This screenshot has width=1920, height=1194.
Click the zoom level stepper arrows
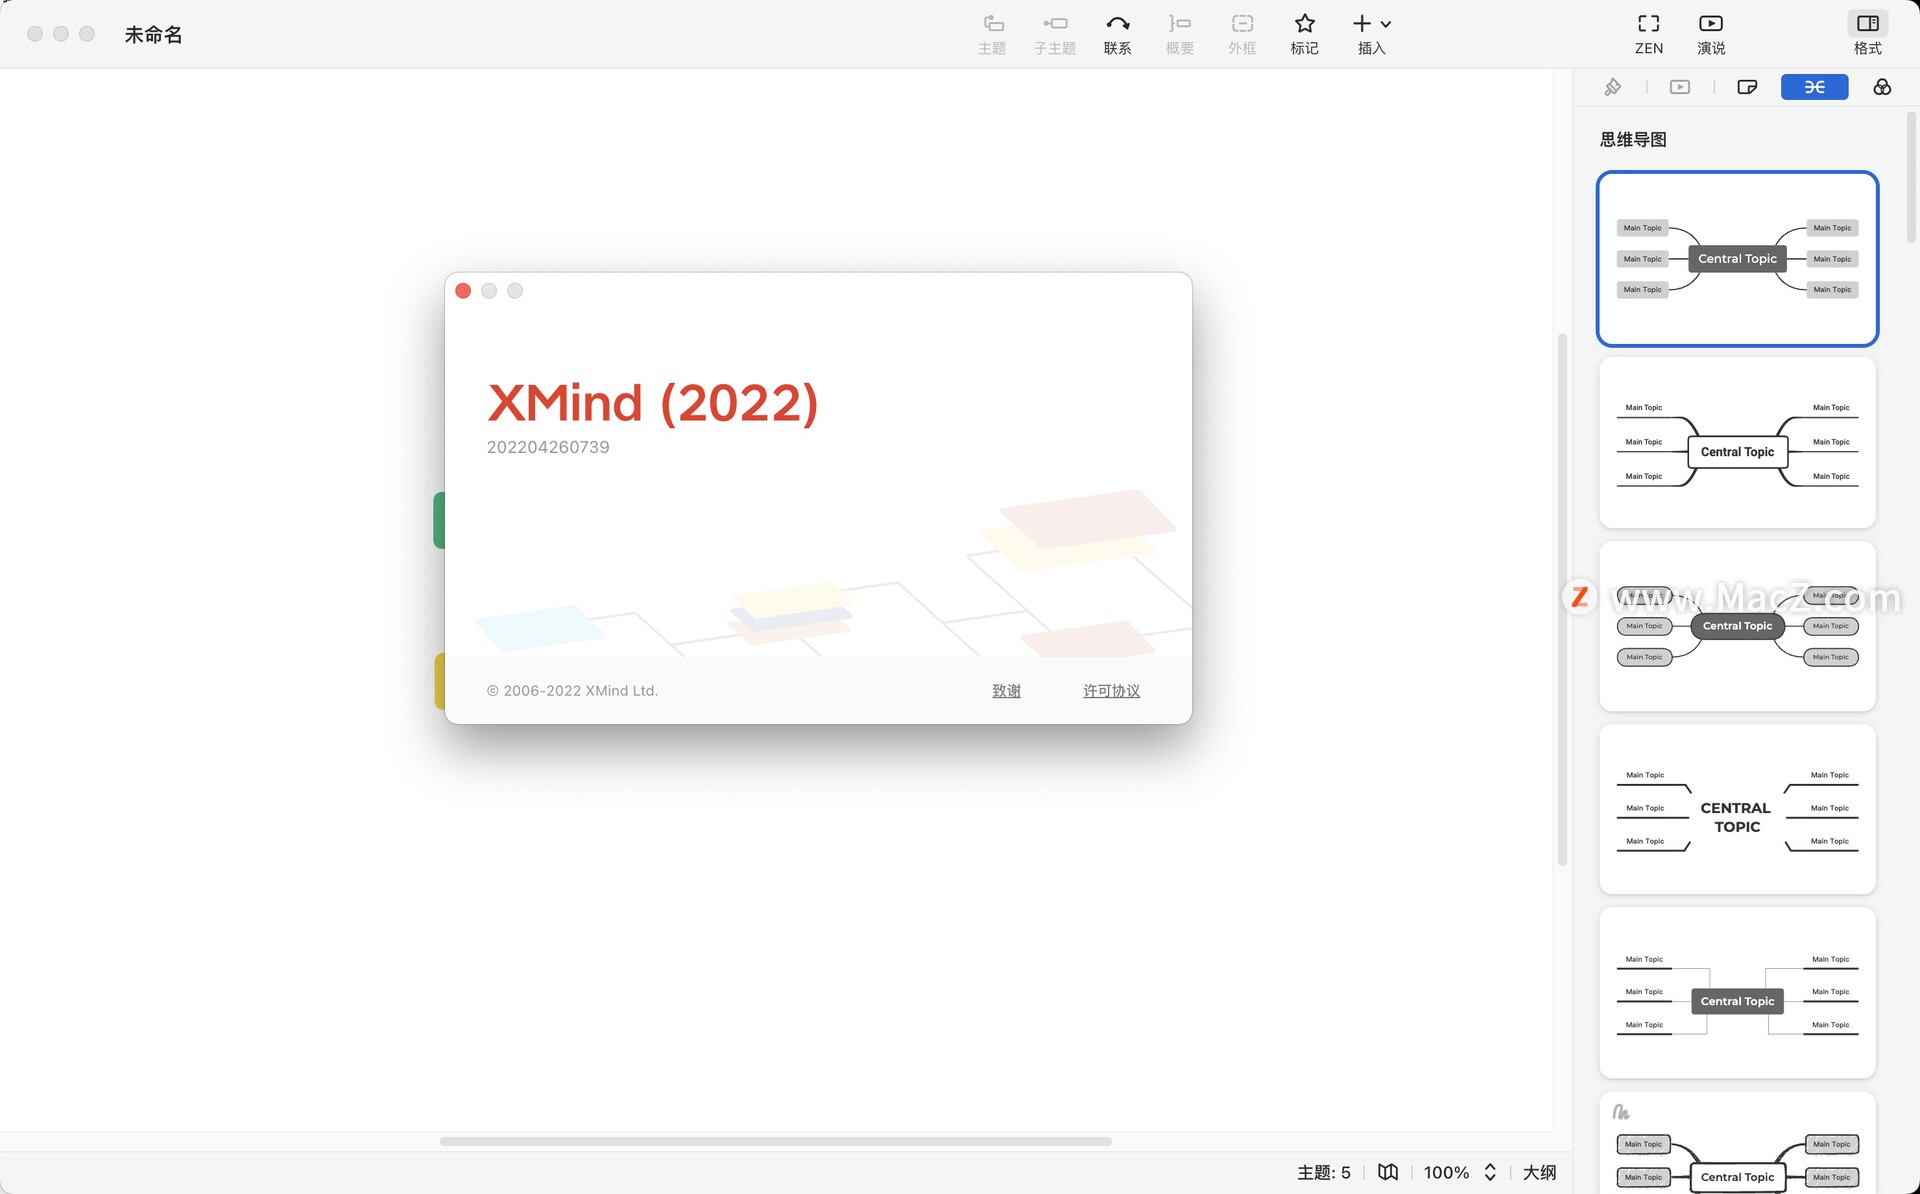point(1490,1173)
